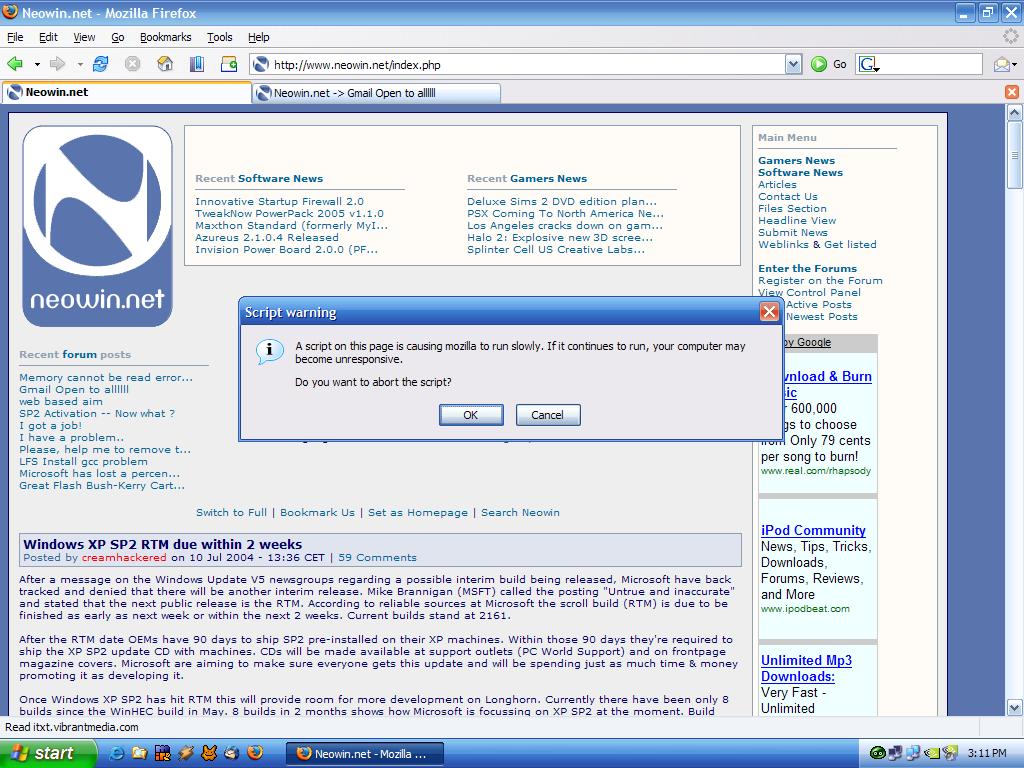This screenshot has height=768, width=1024.
Task: Open the Bookmarks sidebar icon
Action: (x=197, y=64)
